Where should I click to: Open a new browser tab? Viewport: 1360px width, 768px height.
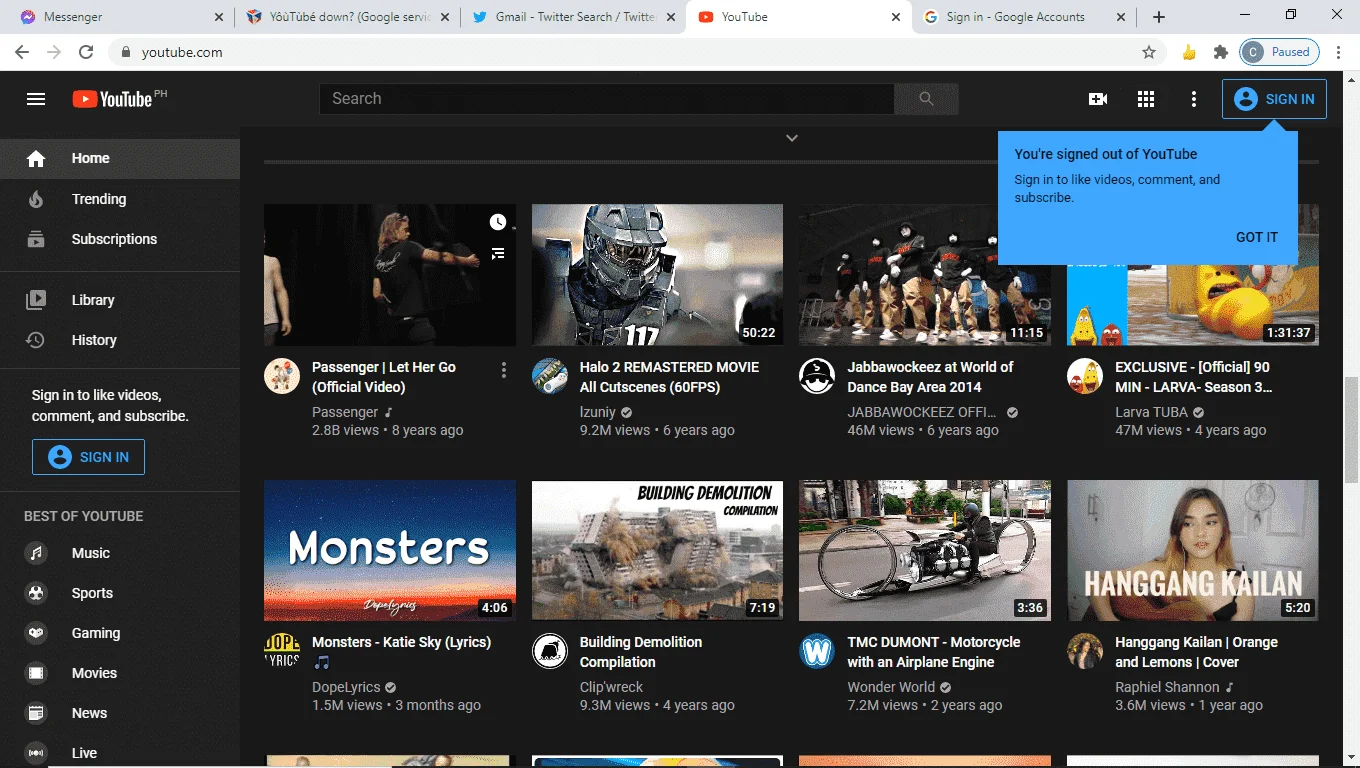click(1159, 17)
